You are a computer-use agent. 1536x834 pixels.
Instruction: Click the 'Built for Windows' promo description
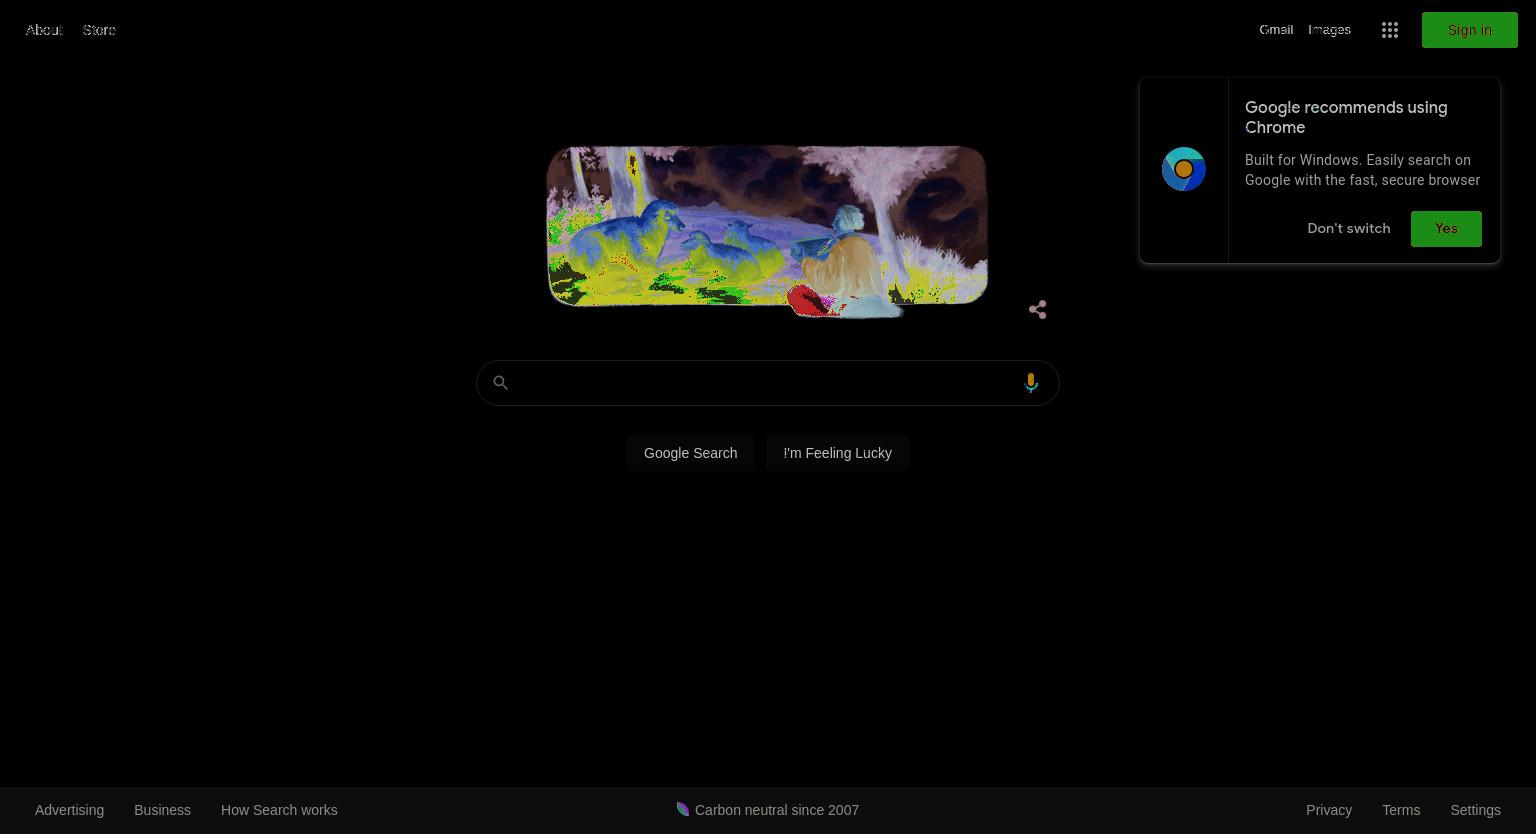tap(1362, 170)
